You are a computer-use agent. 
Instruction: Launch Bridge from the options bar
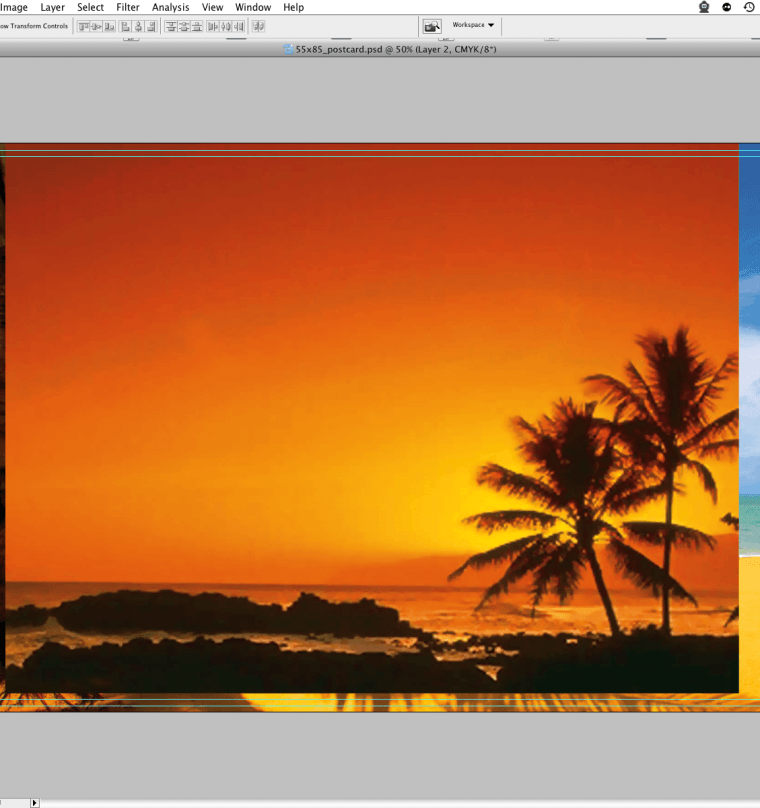[432, 26]
